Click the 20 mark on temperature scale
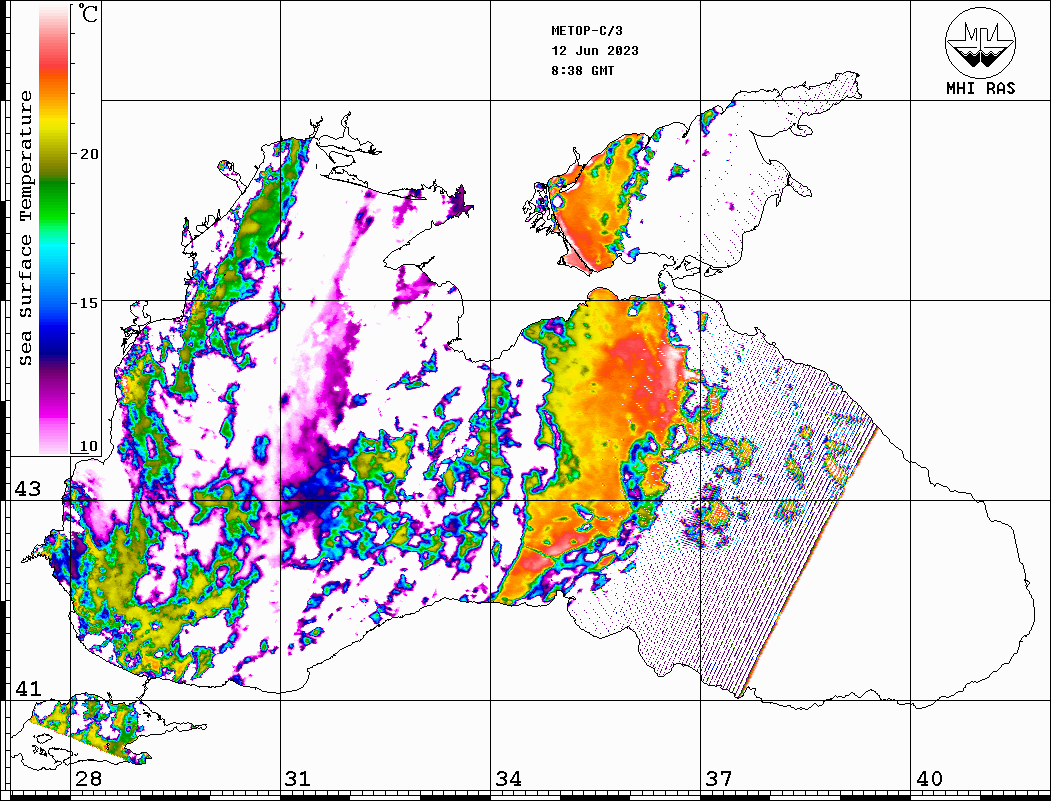This screenshot has height=801, width=1051. coord(90,154)
